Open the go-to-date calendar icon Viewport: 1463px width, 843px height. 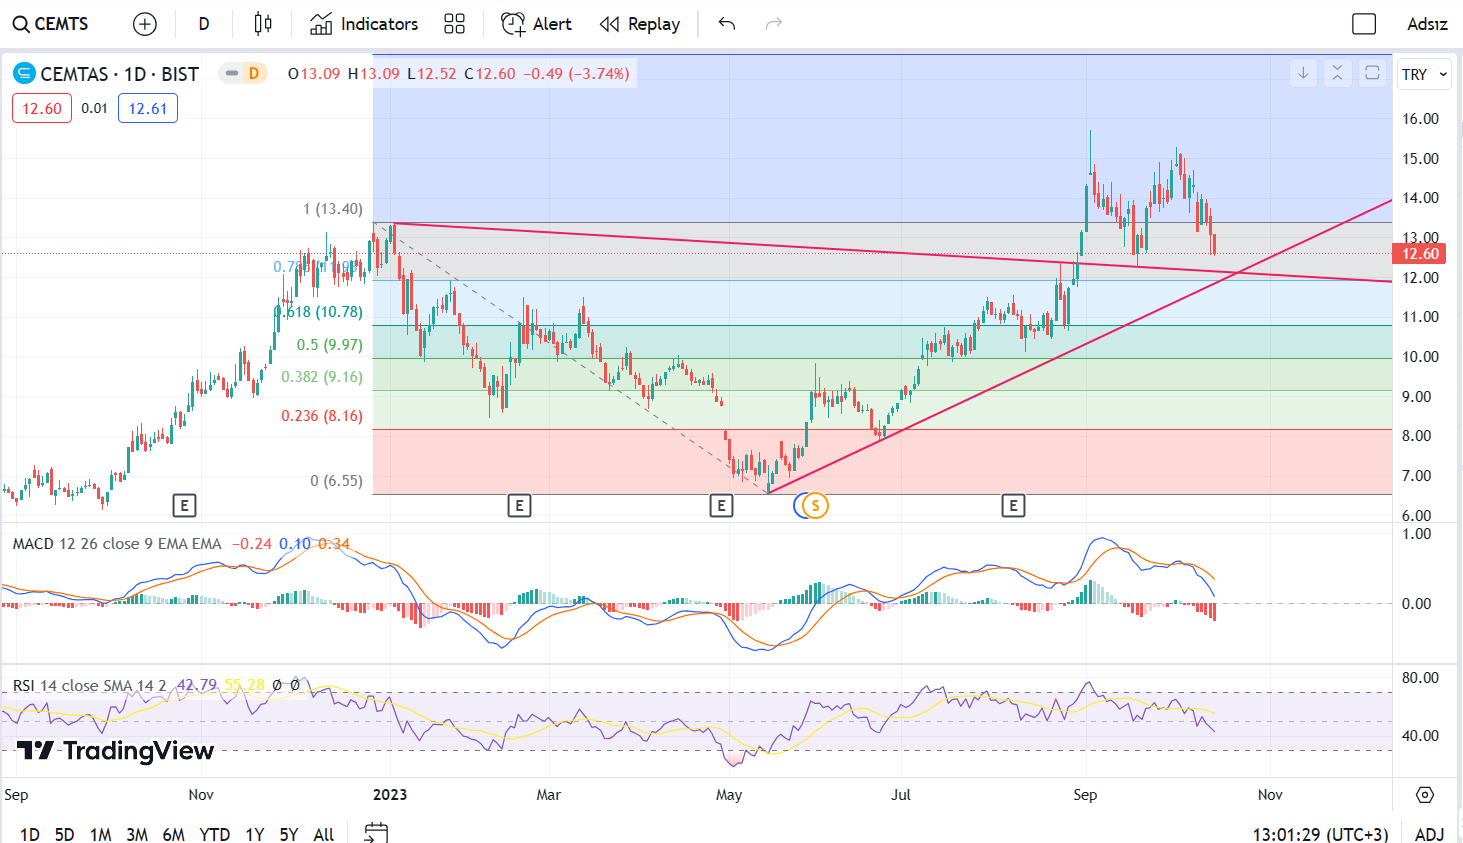point(376,832)
